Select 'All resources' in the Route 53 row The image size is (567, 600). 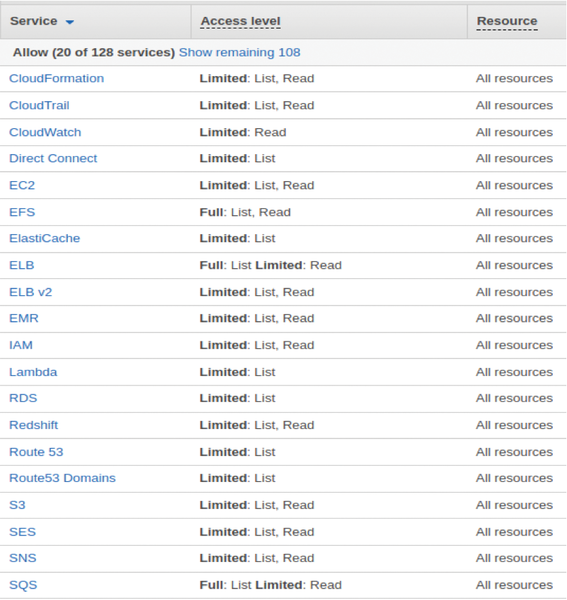(x=514, y=452)
